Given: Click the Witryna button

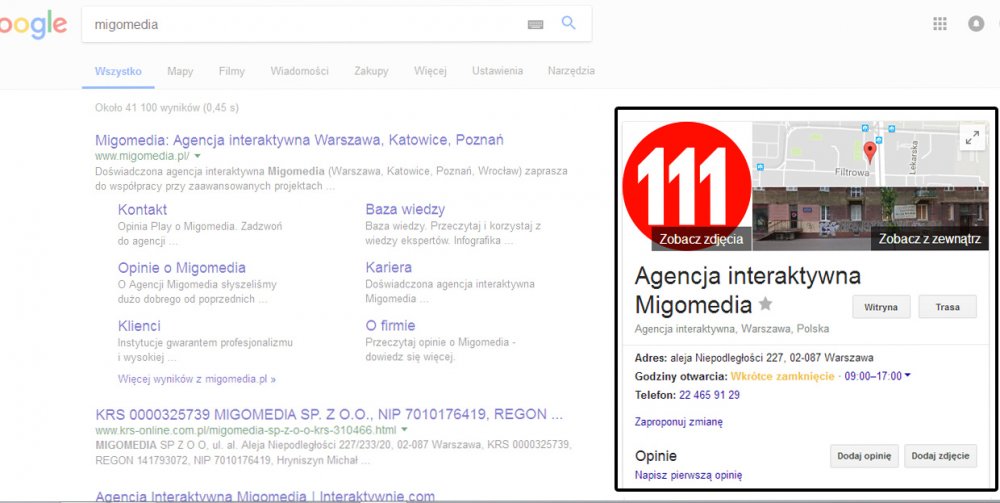Looking at the screenshot, I should click(x=881, y=307).
